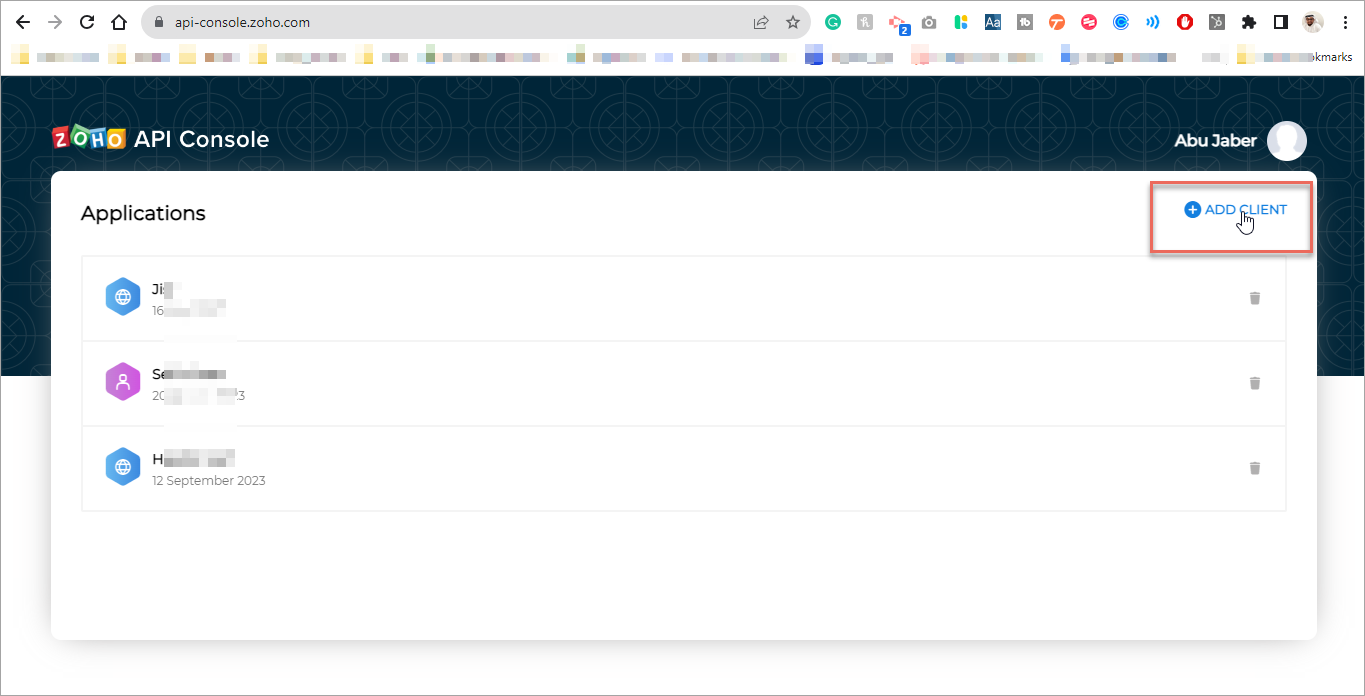1365x696 pixels.
Task: Open the purple person application icon
Action: pos(123,382)
